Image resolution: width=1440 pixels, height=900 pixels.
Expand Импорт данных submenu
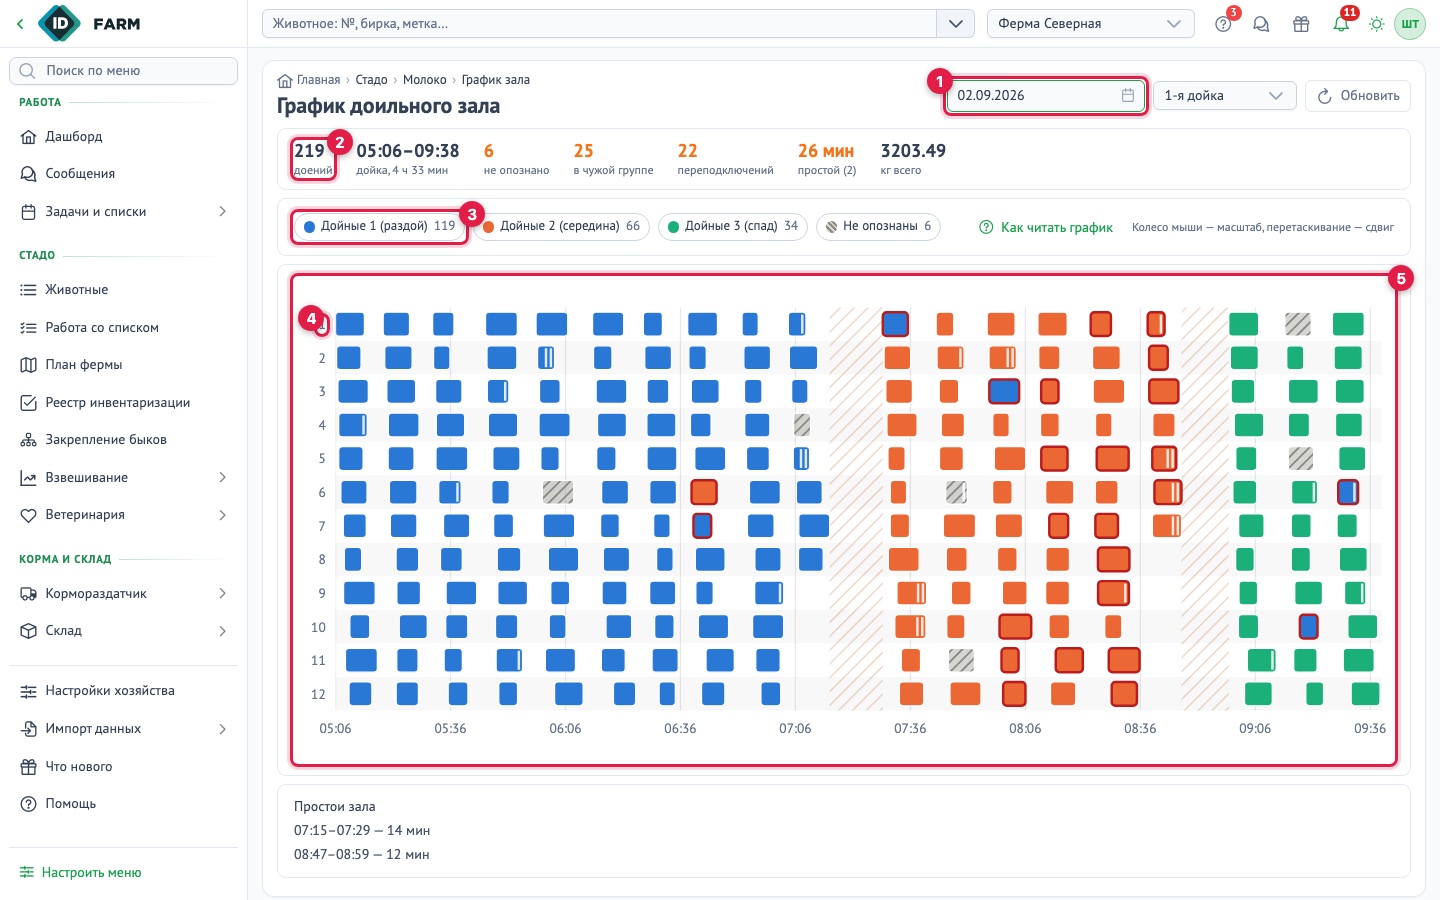(222, 728)
